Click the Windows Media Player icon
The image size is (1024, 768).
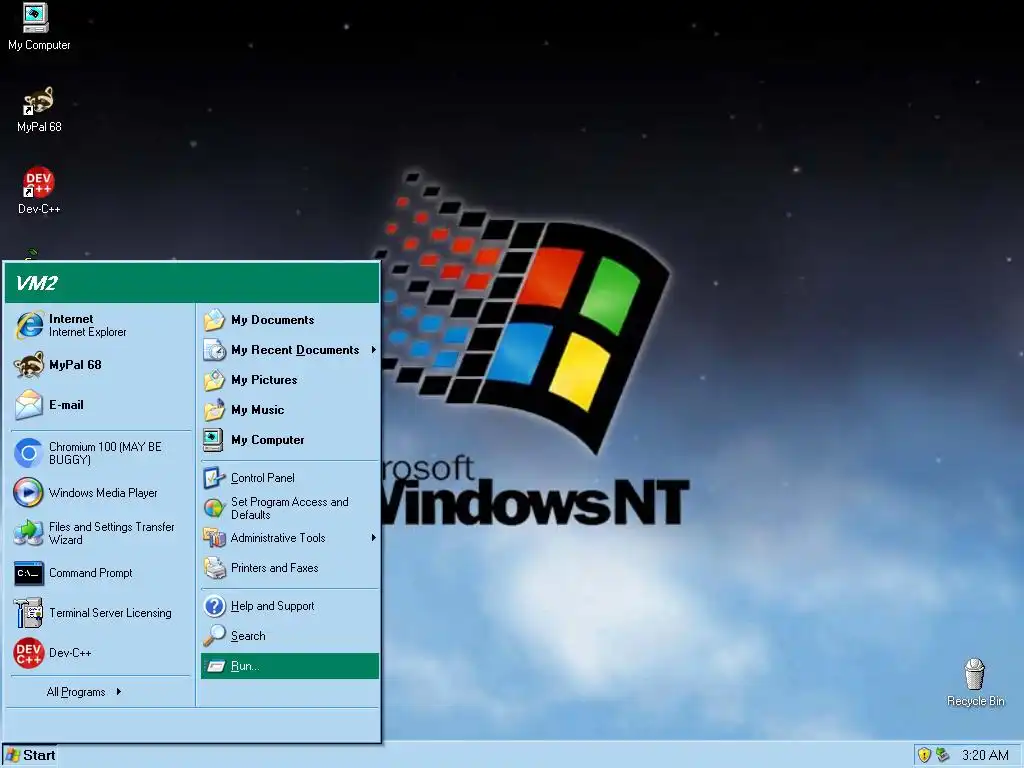pyautogui.click(x=29, y=493)
